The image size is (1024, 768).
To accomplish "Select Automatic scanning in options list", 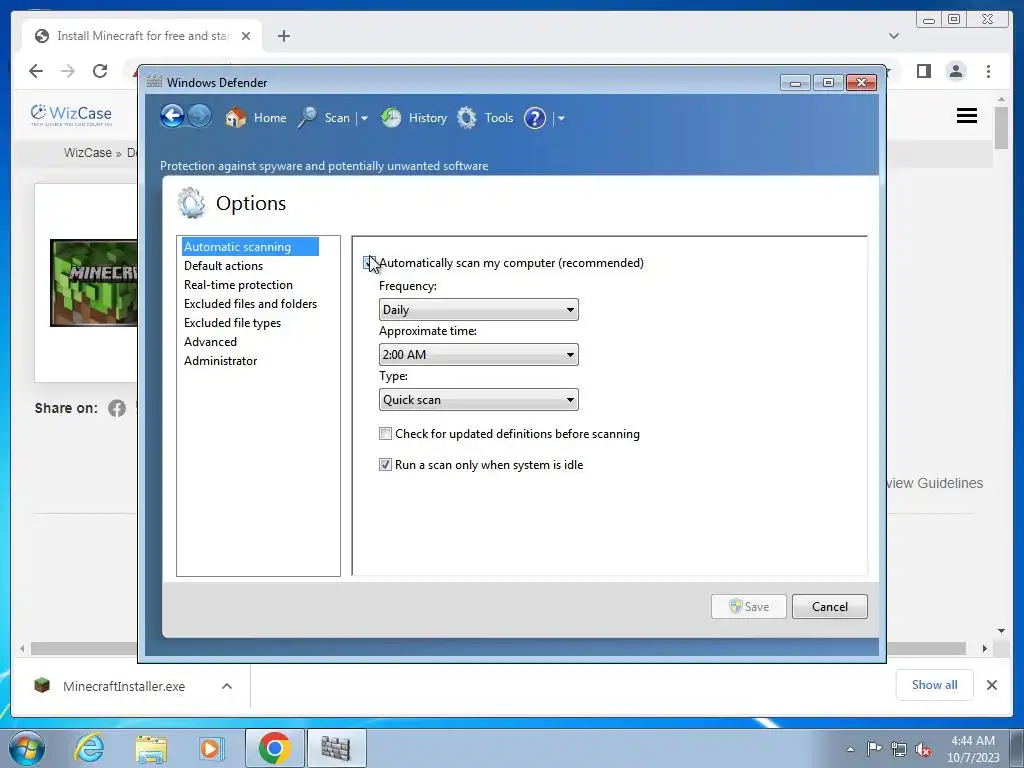I will (250, 247).
